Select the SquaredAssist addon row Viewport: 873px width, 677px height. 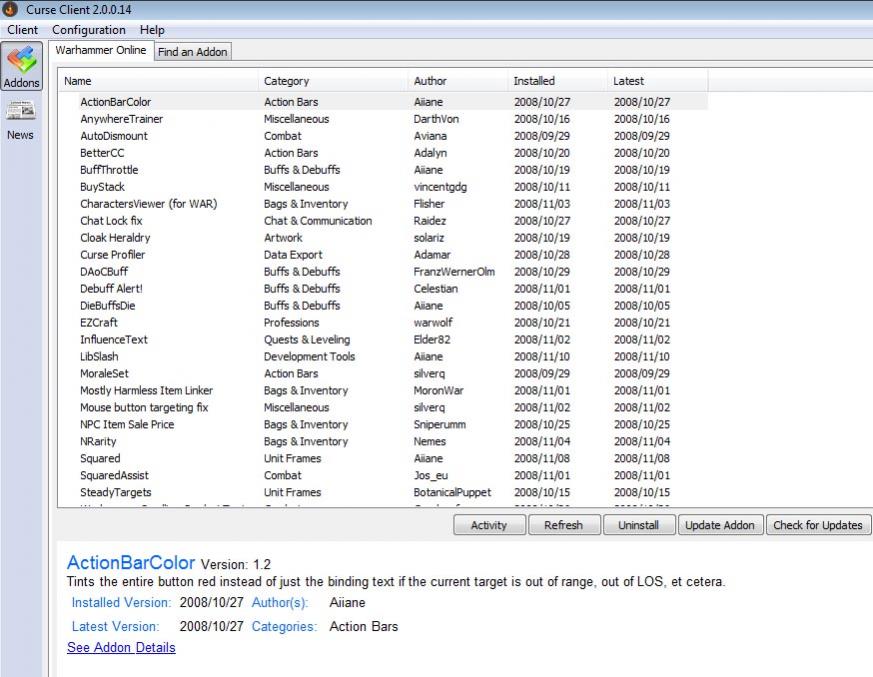(383, 475)
